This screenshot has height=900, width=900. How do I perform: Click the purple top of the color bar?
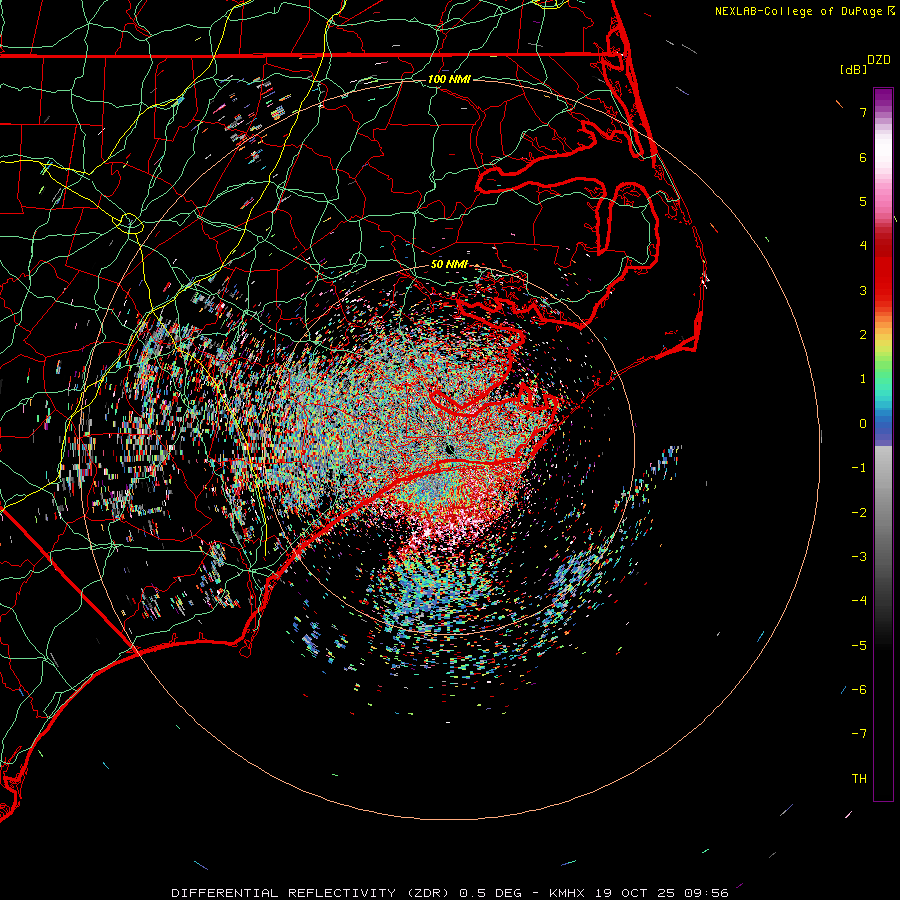pos(883,98)
